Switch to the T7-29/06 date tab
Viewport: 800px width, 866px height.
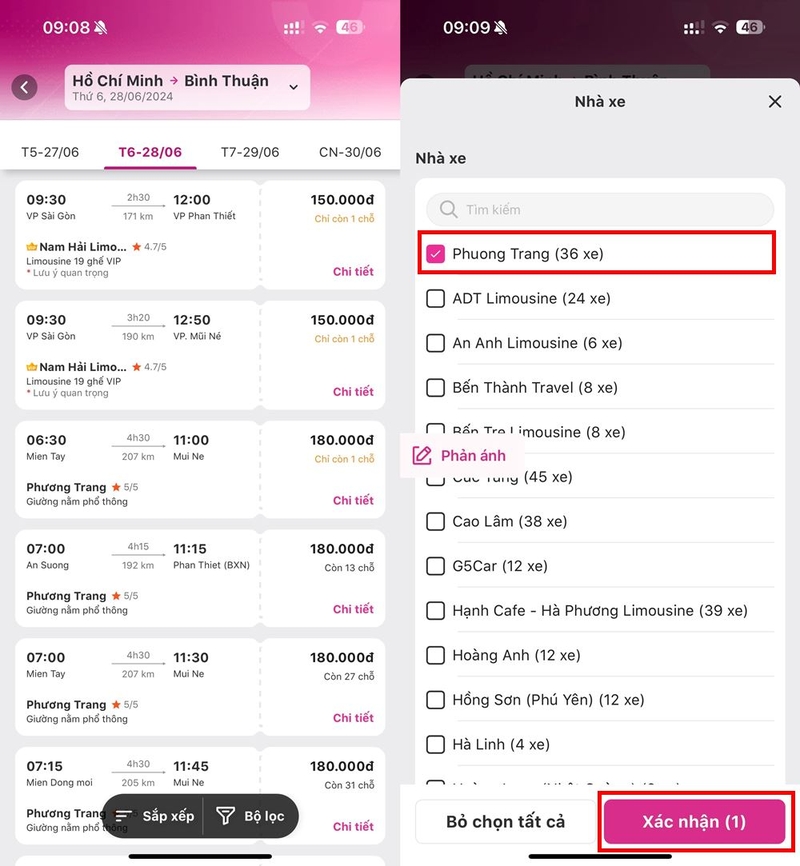[x=250, y=152]
